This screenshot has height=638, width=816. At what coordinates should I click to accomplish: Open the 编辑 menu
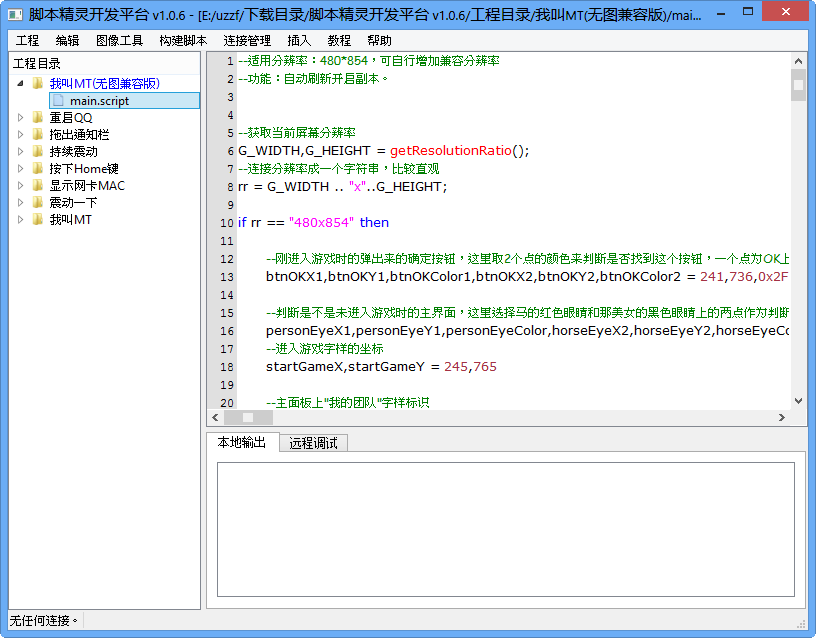[67, 41]
